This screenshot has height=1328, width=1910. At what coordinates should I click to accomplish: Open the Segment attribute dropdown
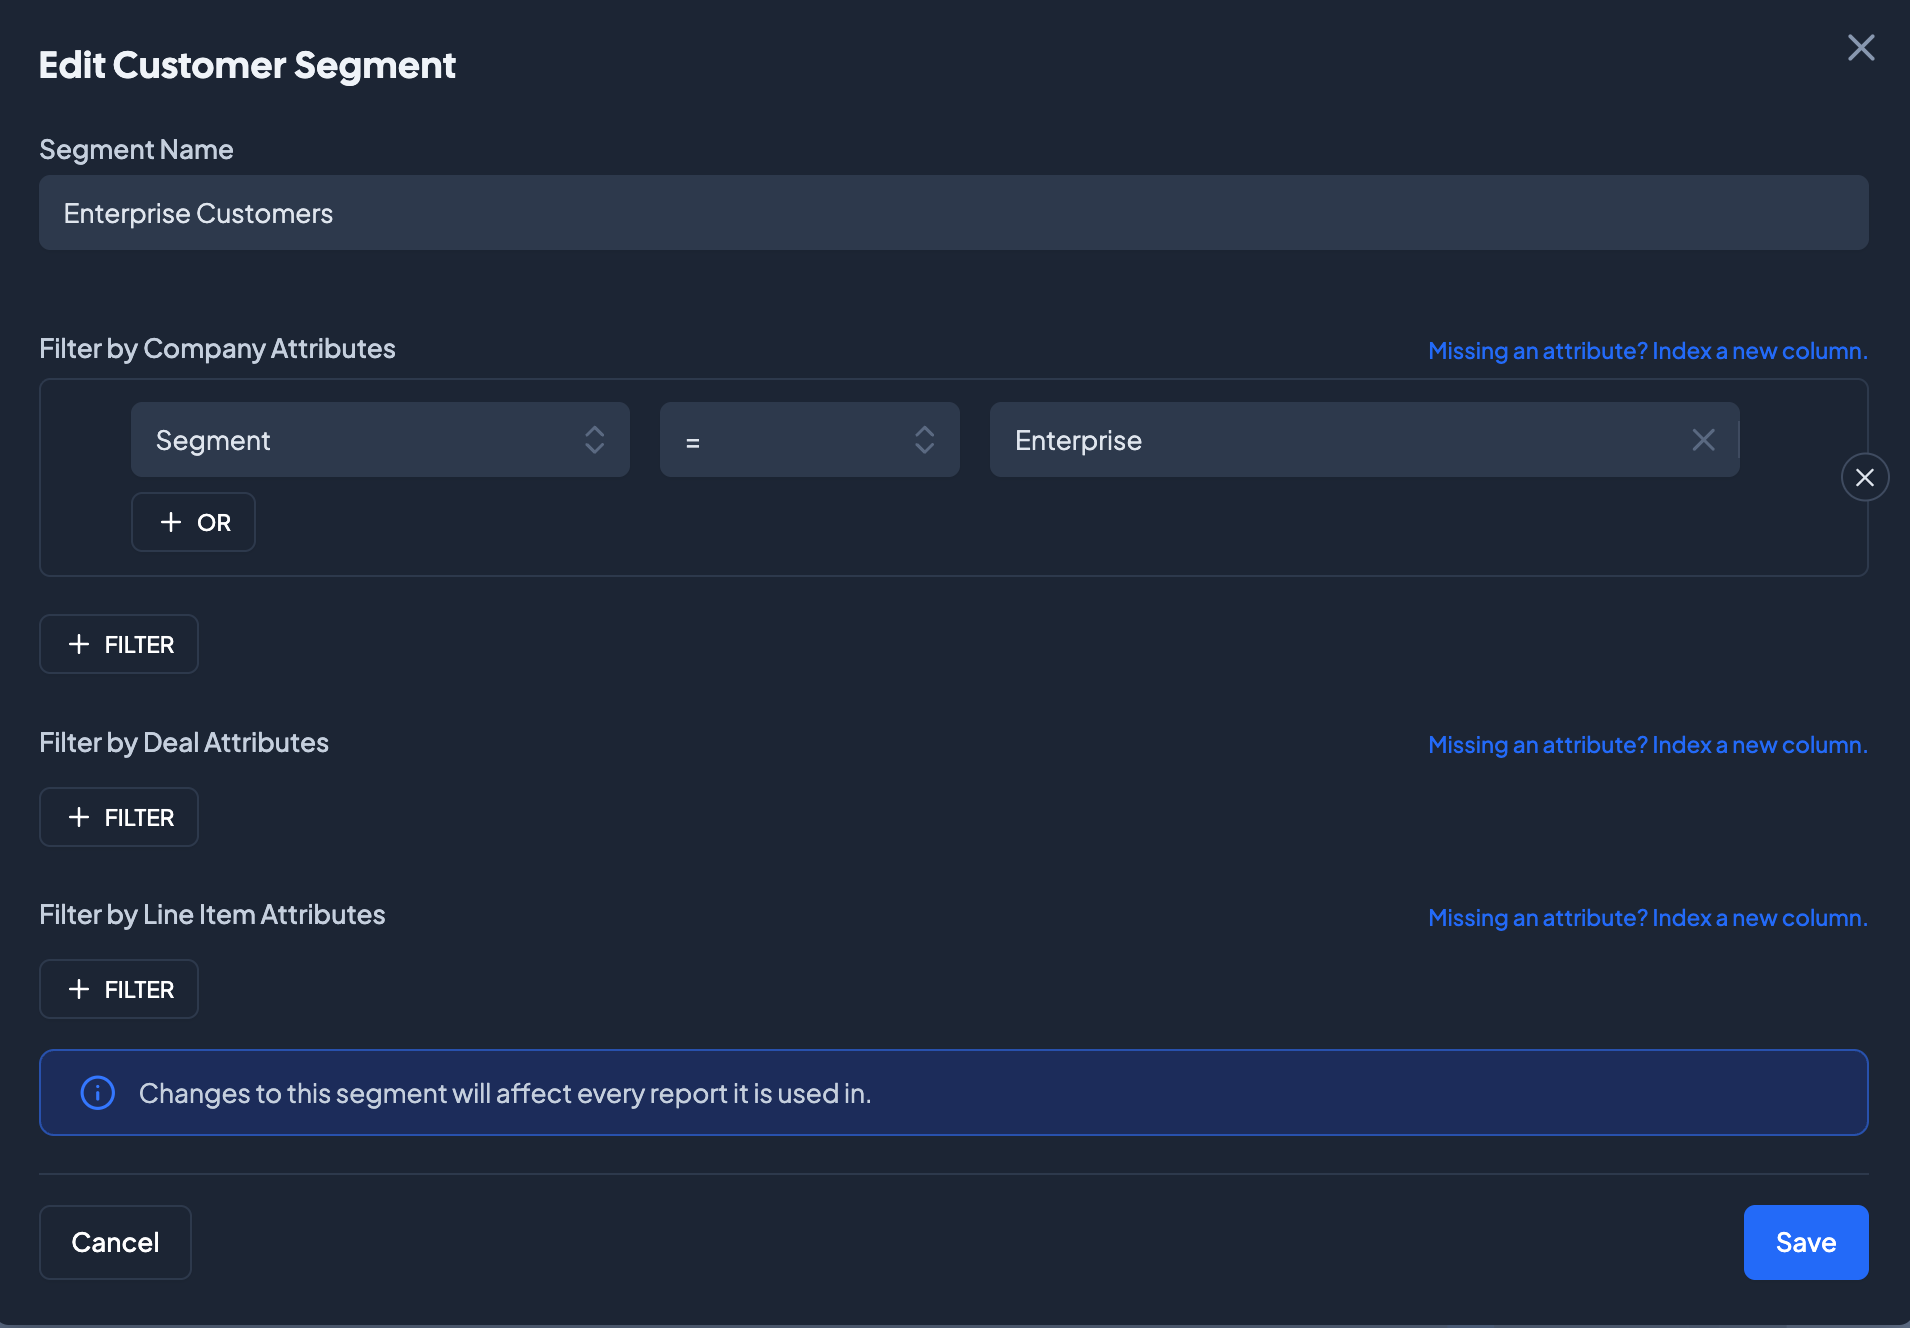point(380,440)
